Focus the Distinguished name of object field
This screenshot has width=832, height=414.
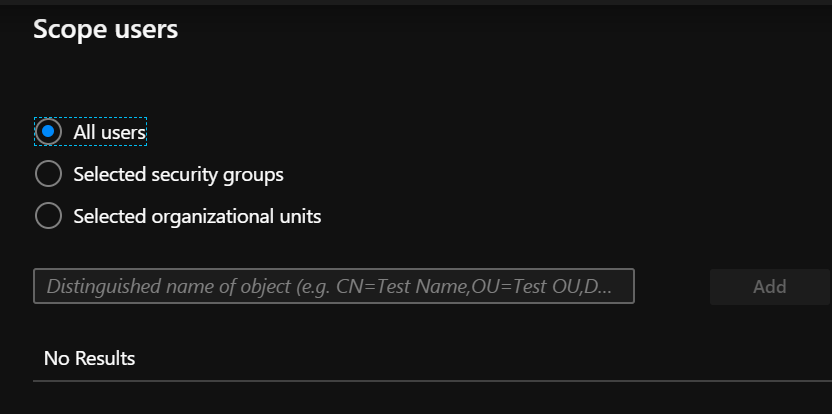334,286
